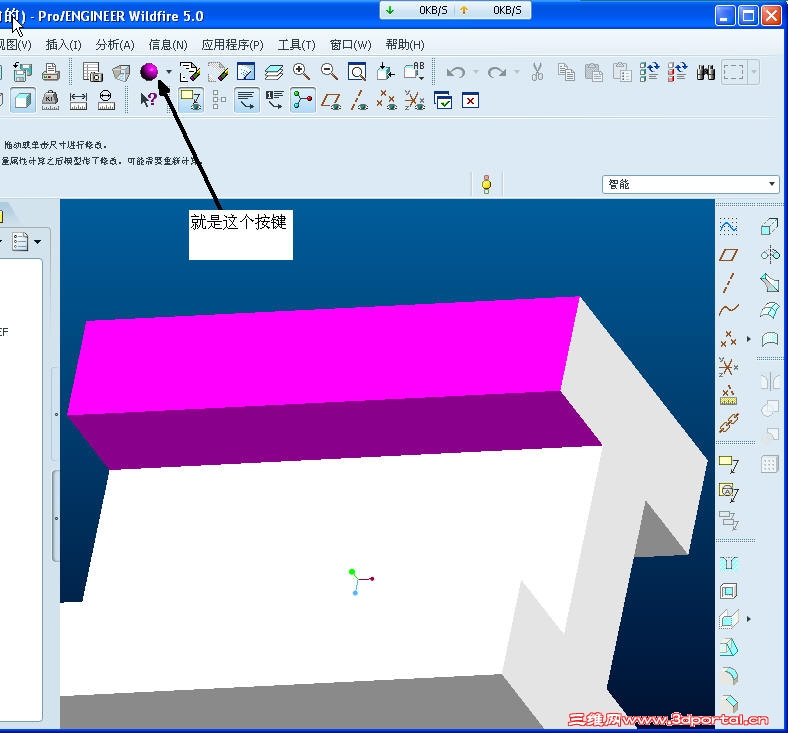Image resolution: width=788 pixels, height=733 pixels.
Task: Open the saved view list icon
Action: point(415,72)
